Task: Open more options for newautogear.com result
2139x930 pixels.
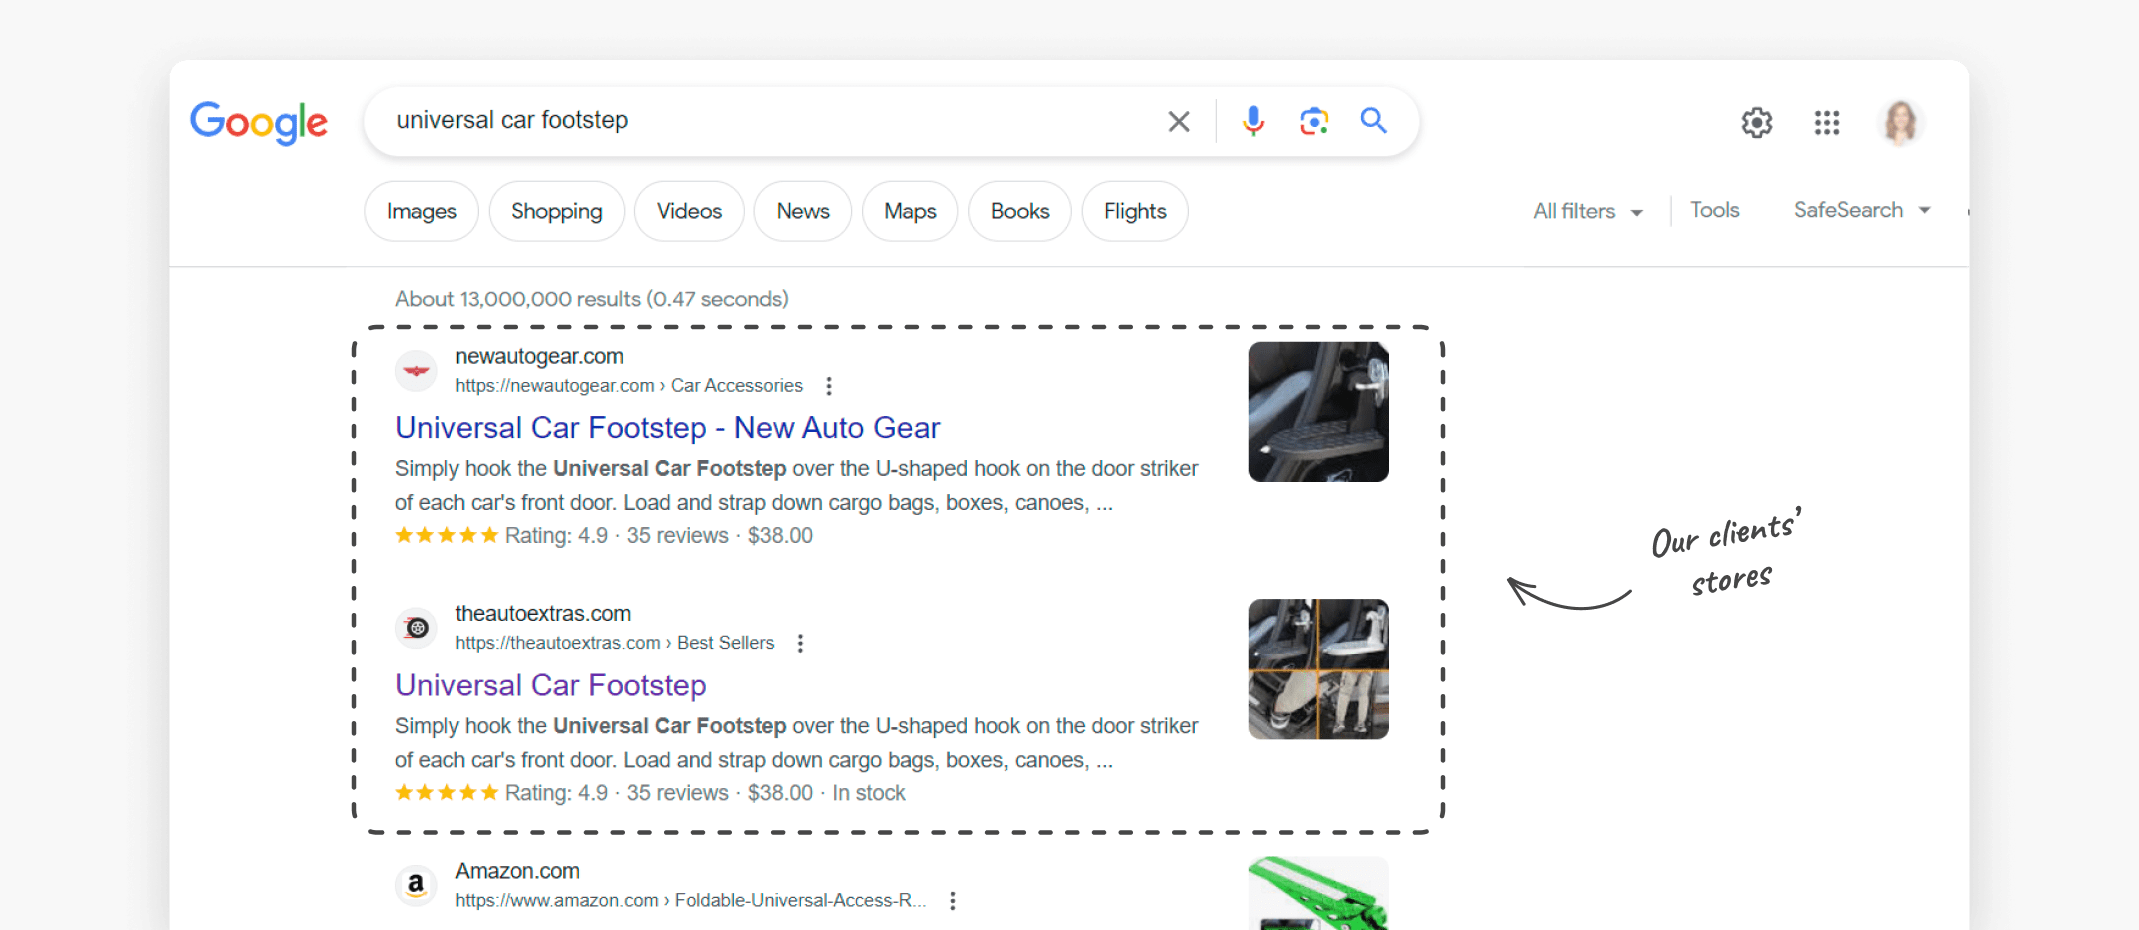Action: point(829,386)
